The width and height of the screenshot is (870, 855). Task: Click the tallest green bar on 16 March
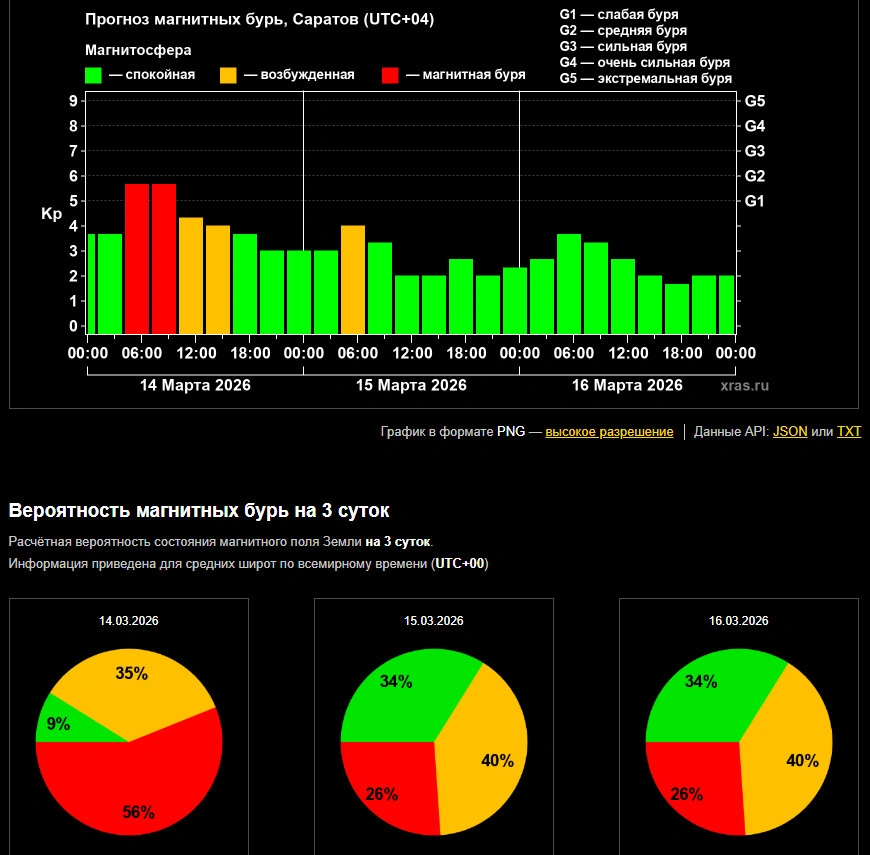point(569,283)
